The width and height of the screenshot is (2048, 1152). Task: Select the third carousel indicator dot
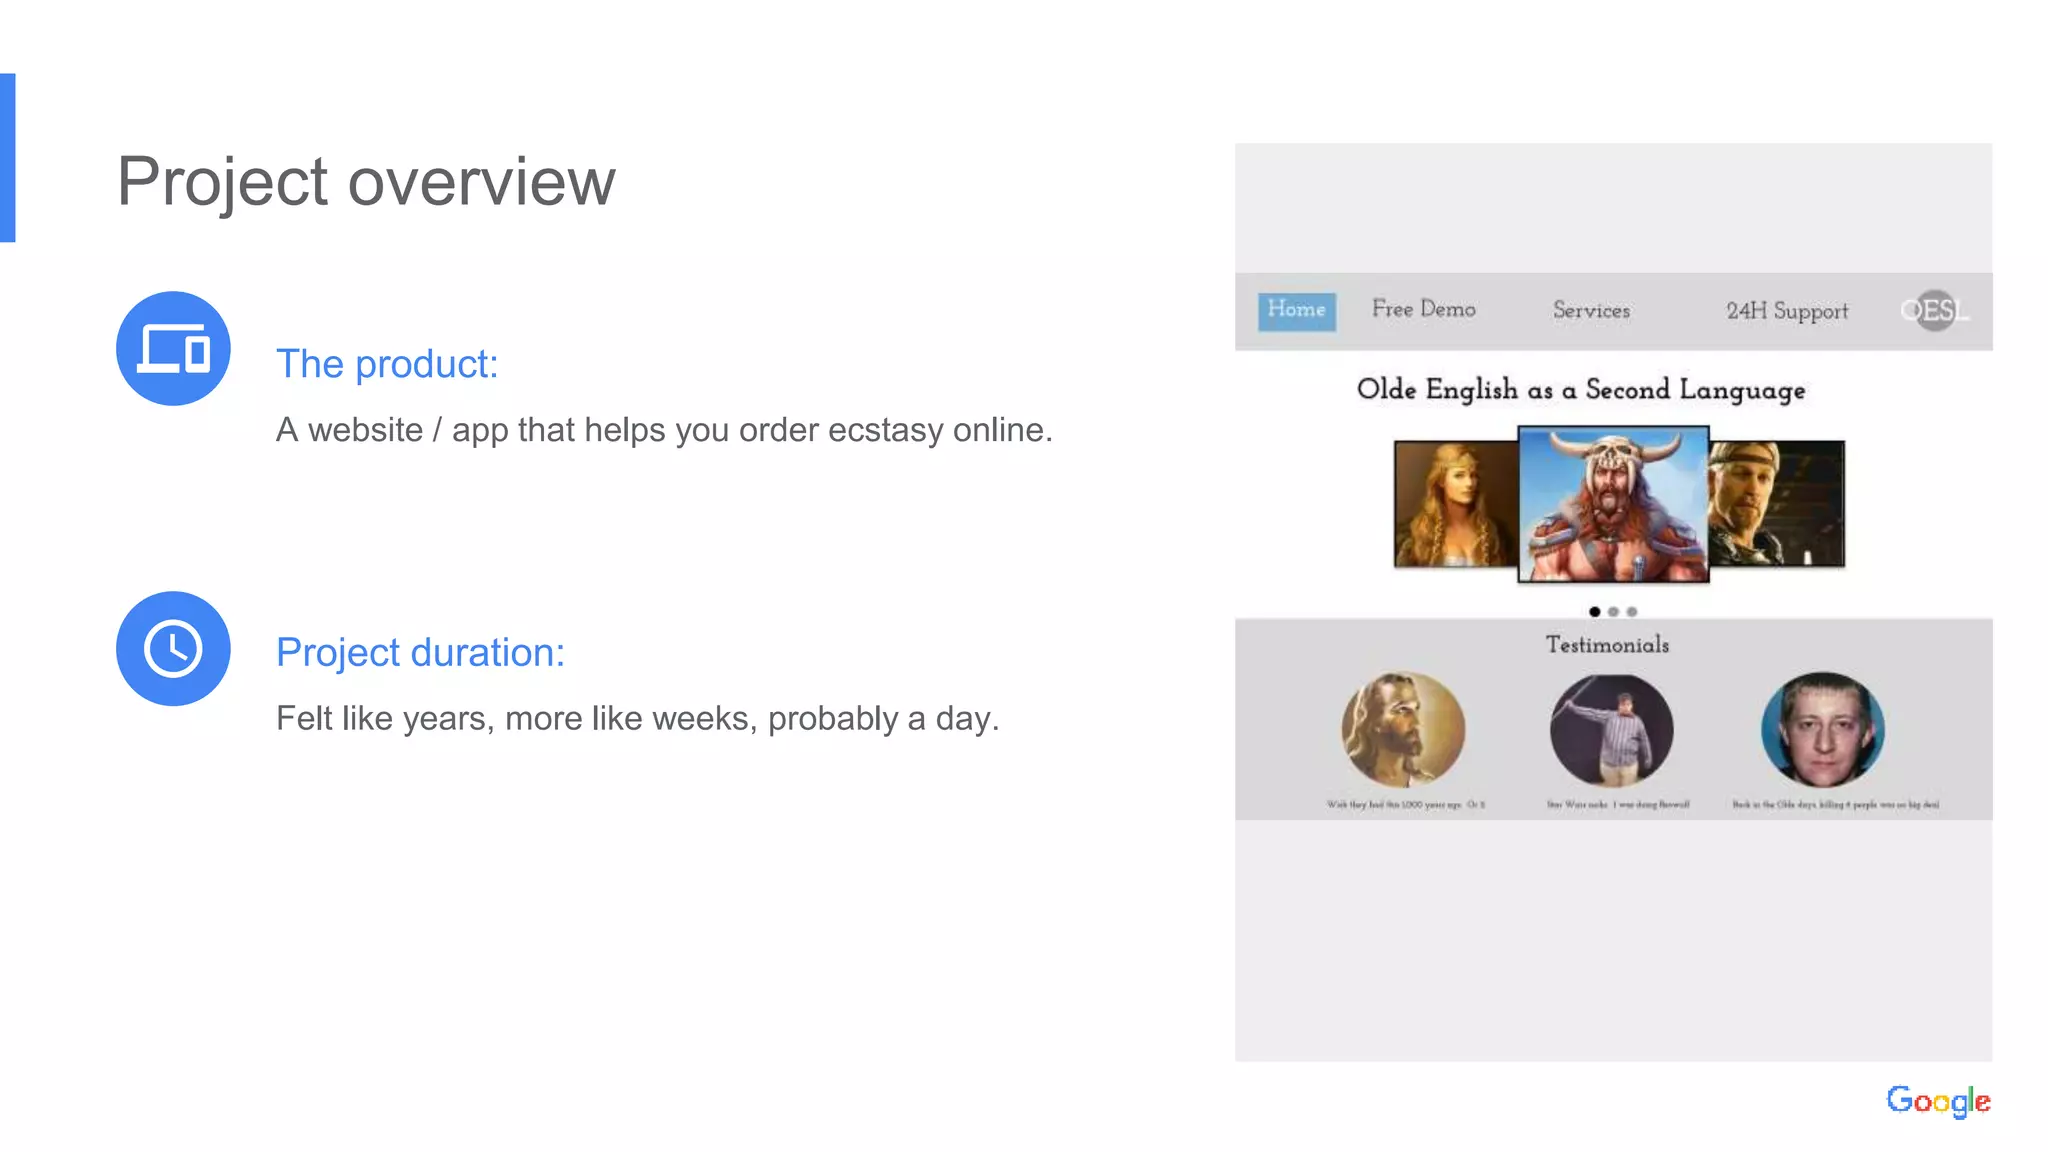click(x=1632, y=612)
